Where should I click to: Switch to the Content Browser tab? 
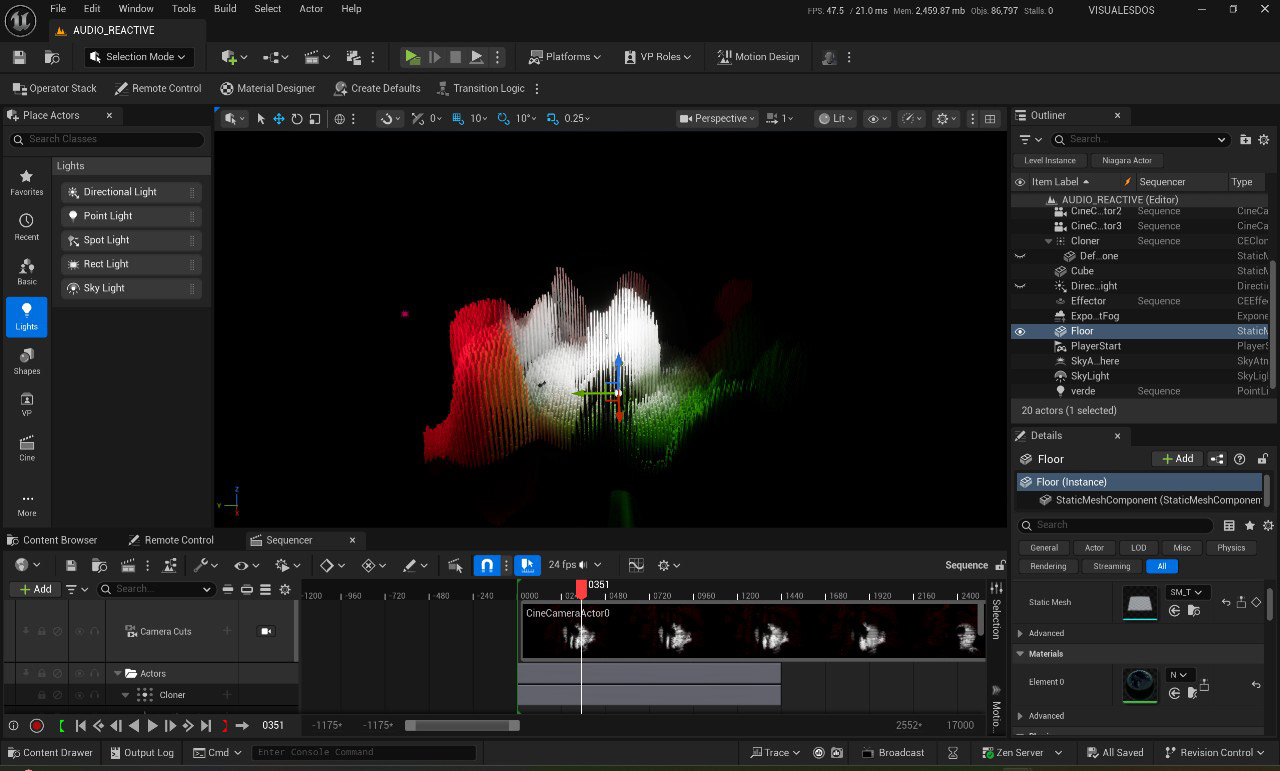pos(60,540)
